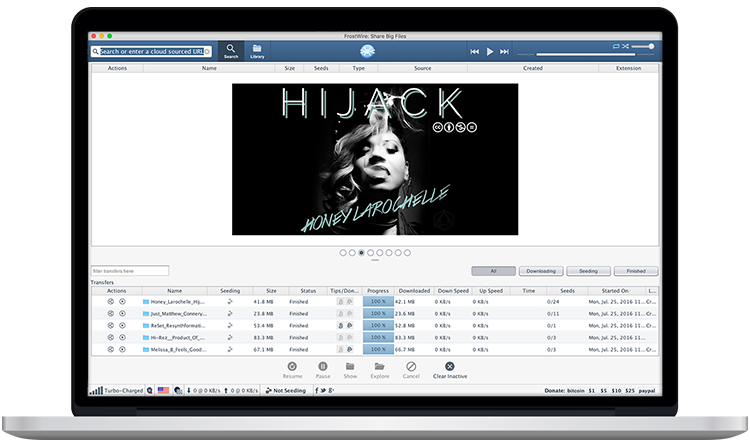Viewport: 750px width, 445px height.
Task: Select the fifth slideshow dot
Action: tap(379, 253)
